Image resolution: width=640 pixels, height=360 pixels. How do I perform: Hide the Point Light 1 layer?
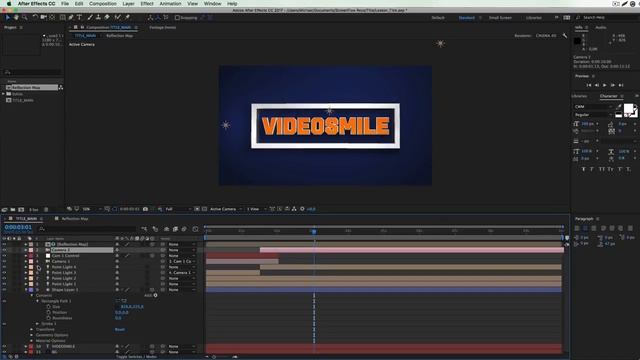click(4, 284)
